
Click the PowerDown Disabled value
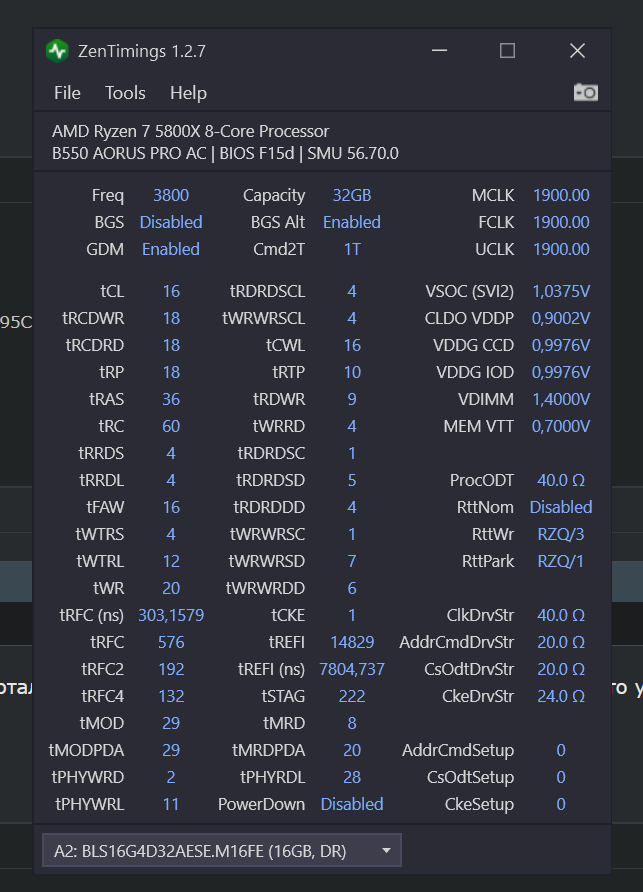coord(352,804)
